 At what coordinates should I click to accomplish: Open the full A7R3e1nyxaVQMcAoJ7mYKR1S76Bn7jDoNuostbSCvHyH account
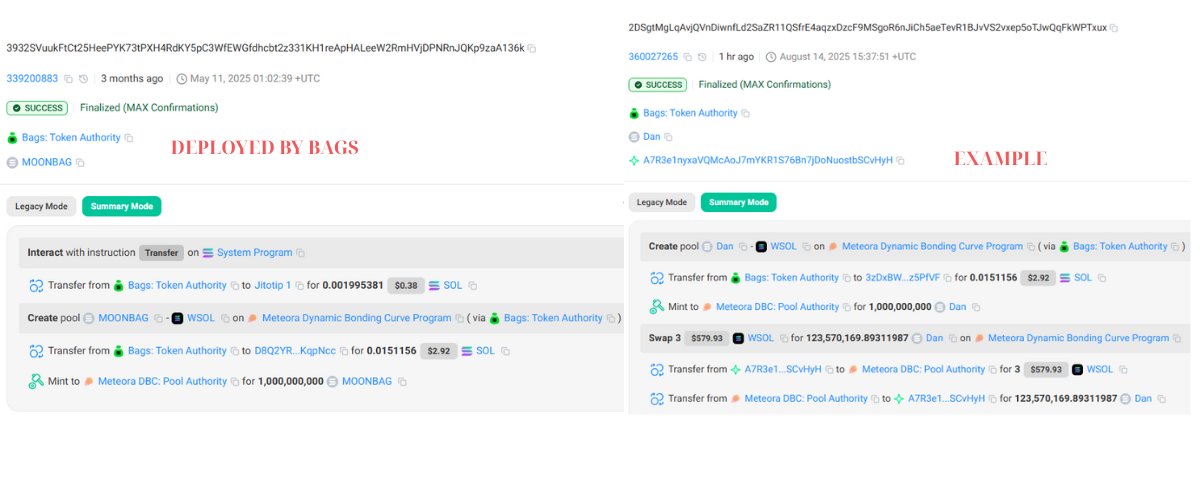click(x=767, y=160)
